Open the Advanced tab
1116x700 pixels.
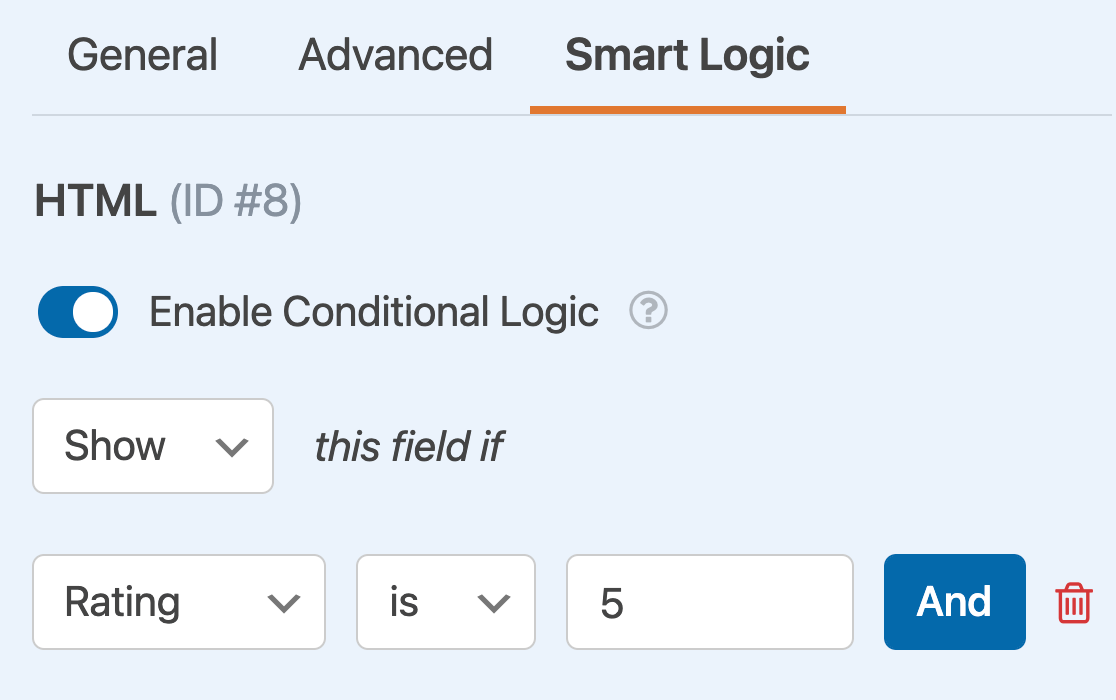tap(396, 55)
